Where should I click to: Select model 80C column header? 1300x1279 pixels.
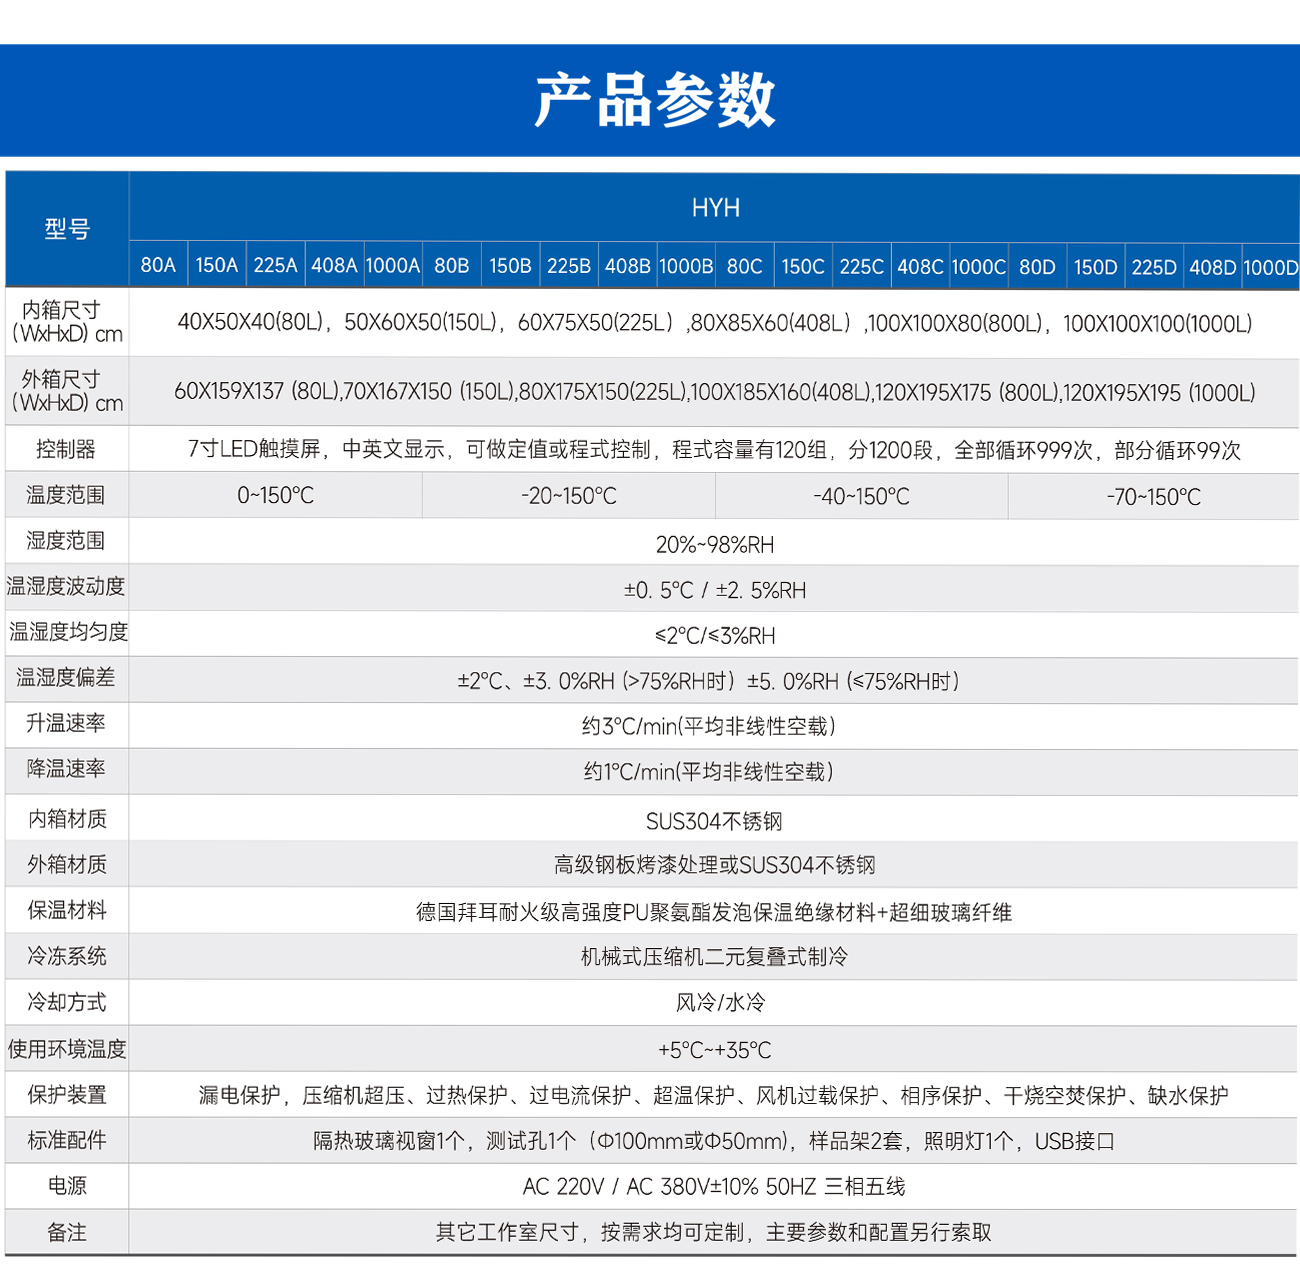point(744,265)
